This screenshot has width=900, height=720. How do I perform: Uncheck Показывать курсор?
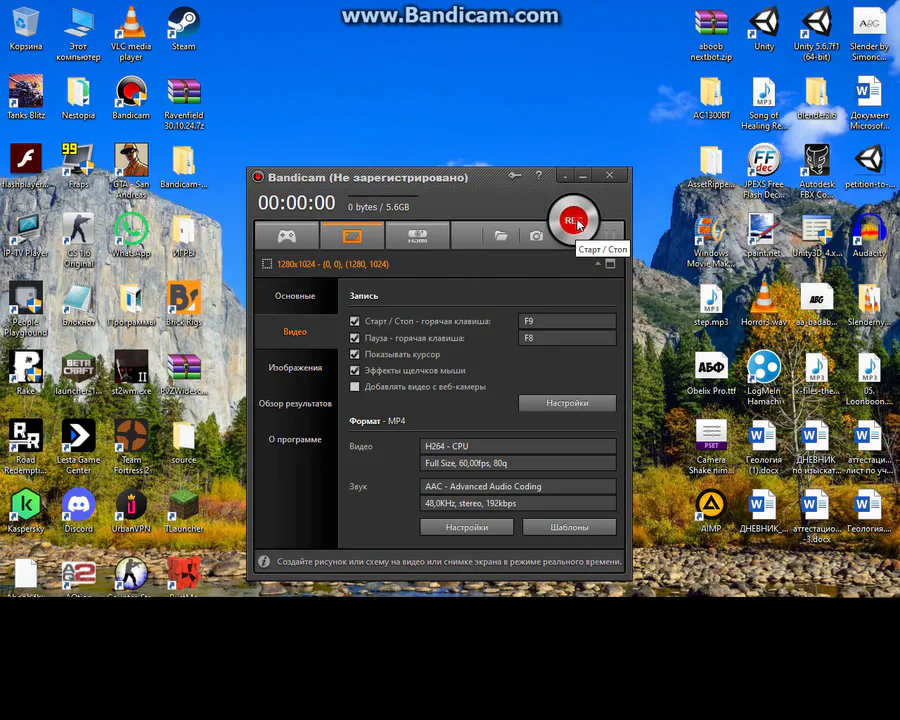(x=355, y=354)
